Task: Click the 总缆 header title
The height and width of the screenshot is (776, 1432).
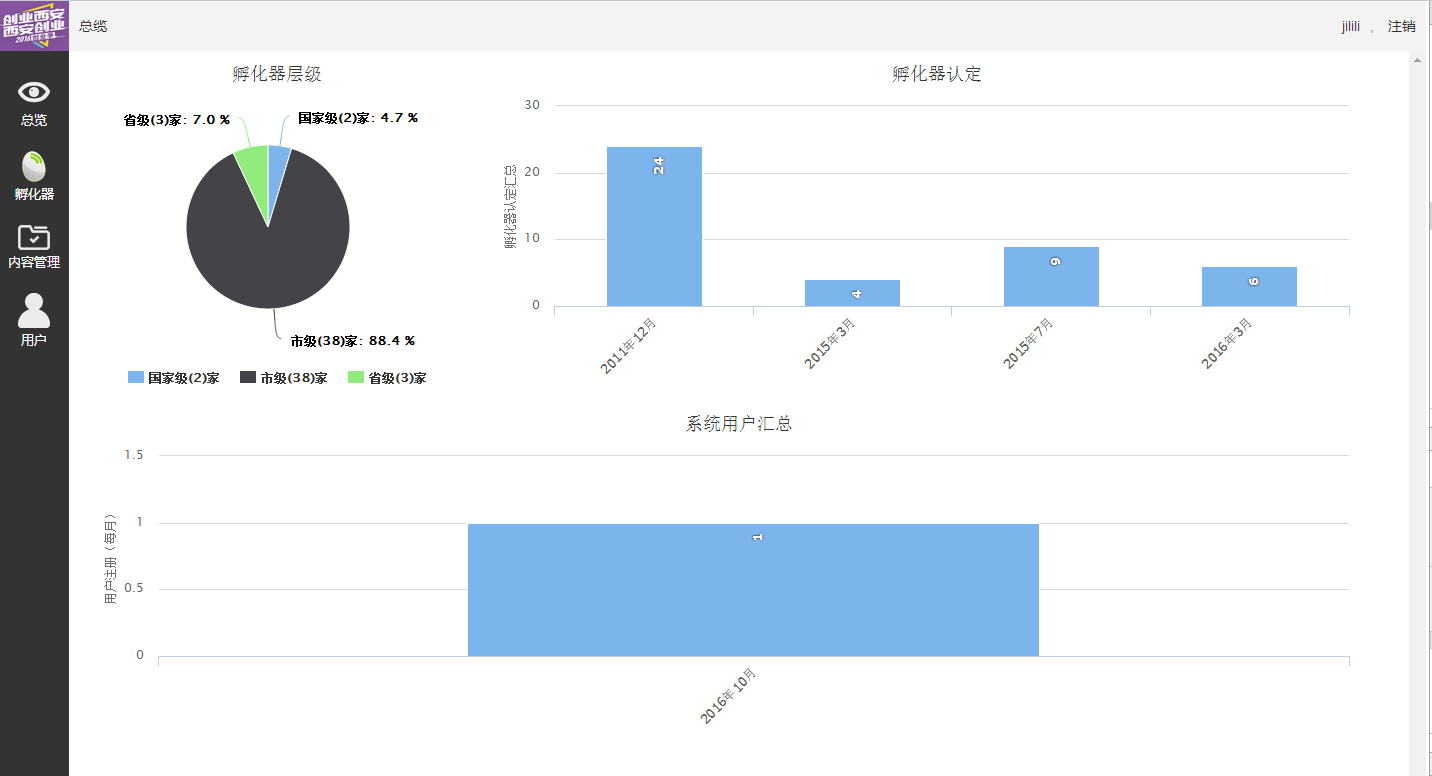Action: click(x=93, y=26)
